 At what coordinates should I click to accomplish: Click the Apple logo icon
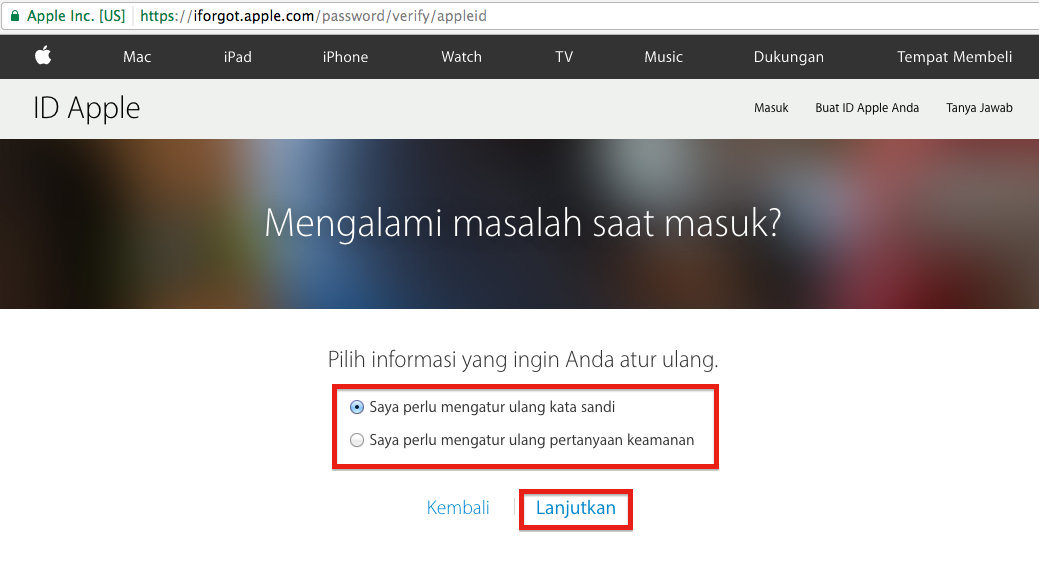tap(43, 56)
